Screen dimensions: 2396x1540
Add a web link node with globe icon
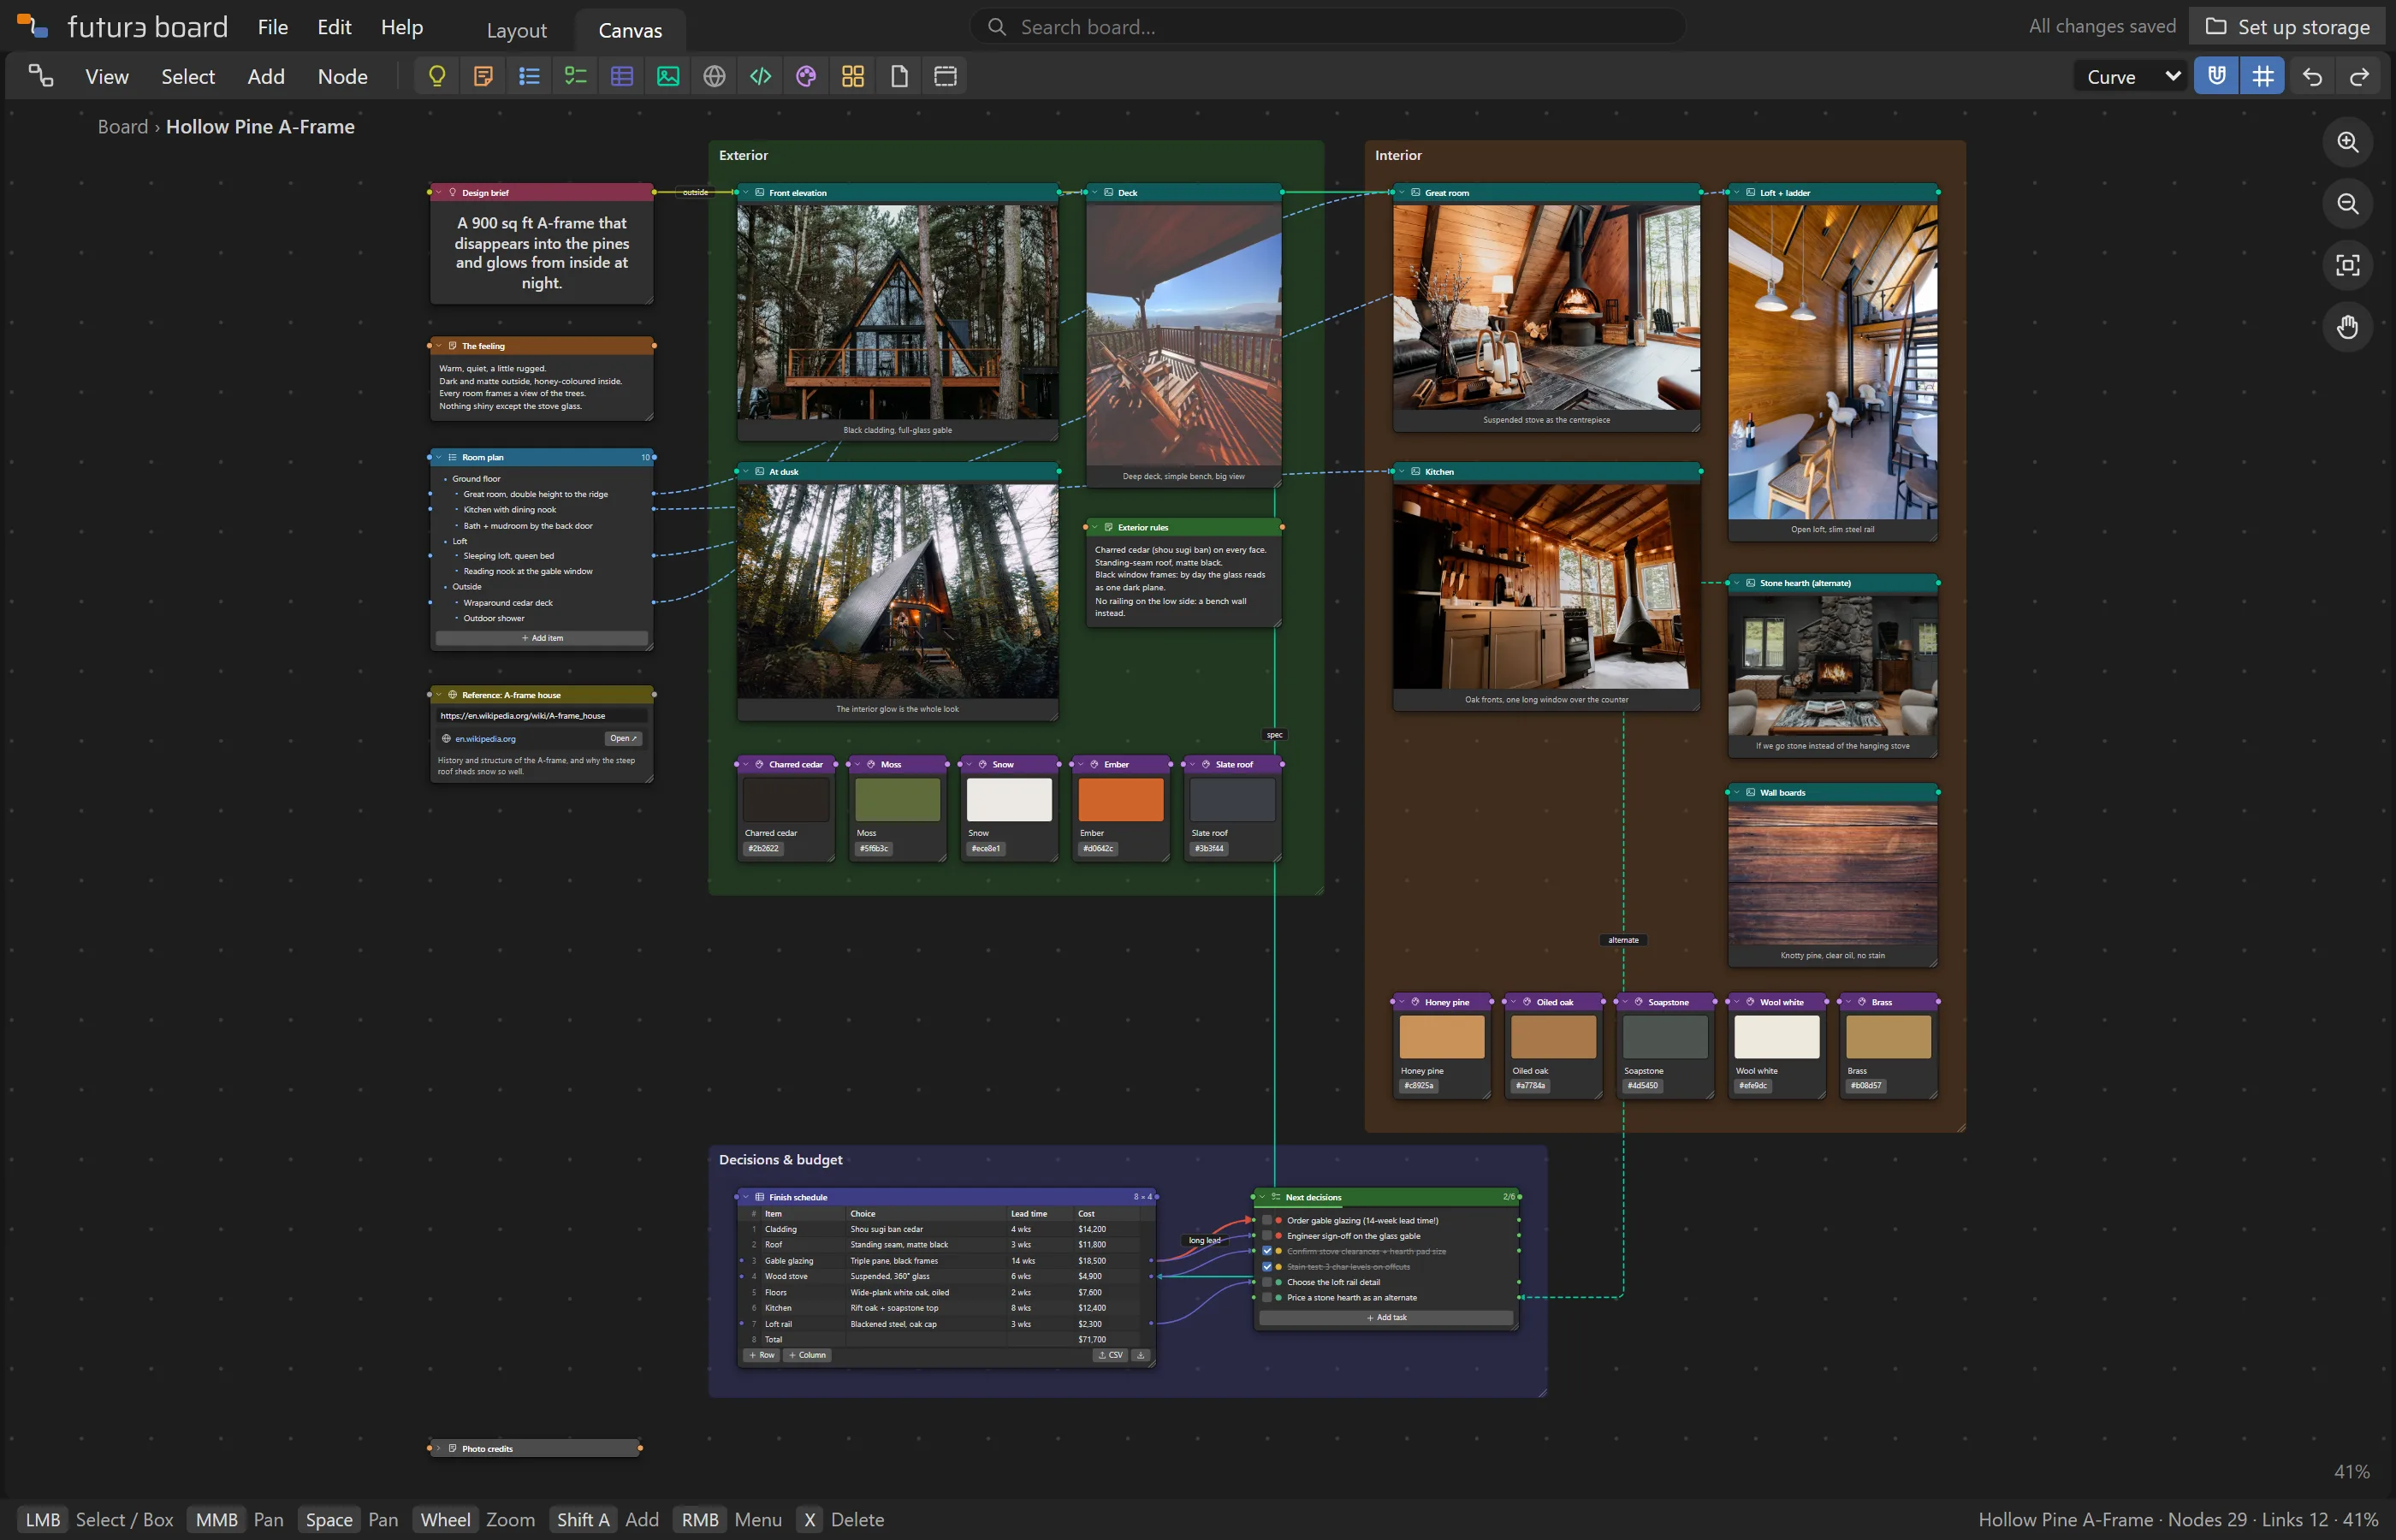714,76
